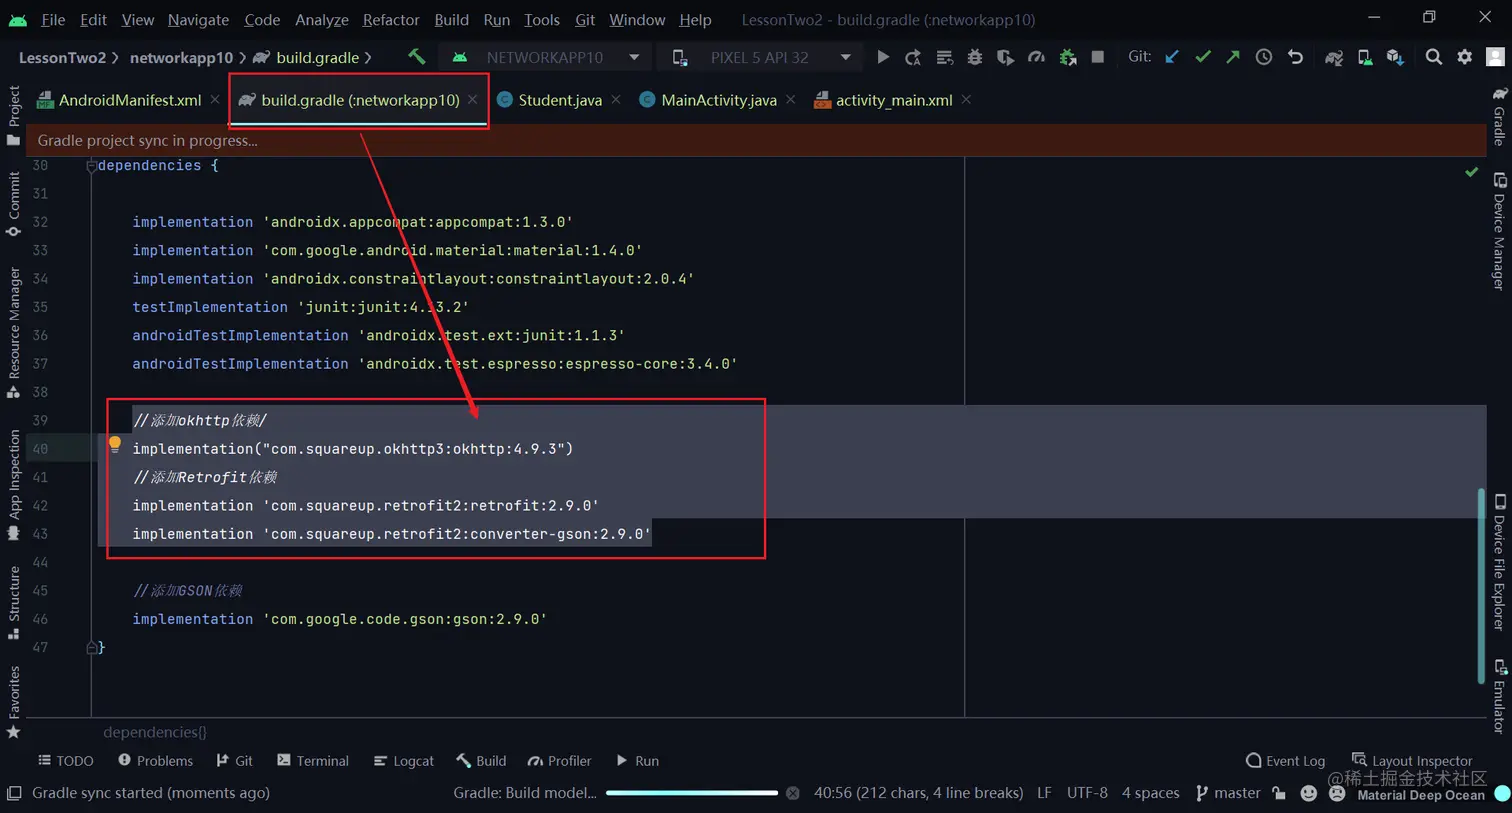Screen dimensions: 1512x813
Task: Click the Git Push arrow
Action: [1233, 57]
